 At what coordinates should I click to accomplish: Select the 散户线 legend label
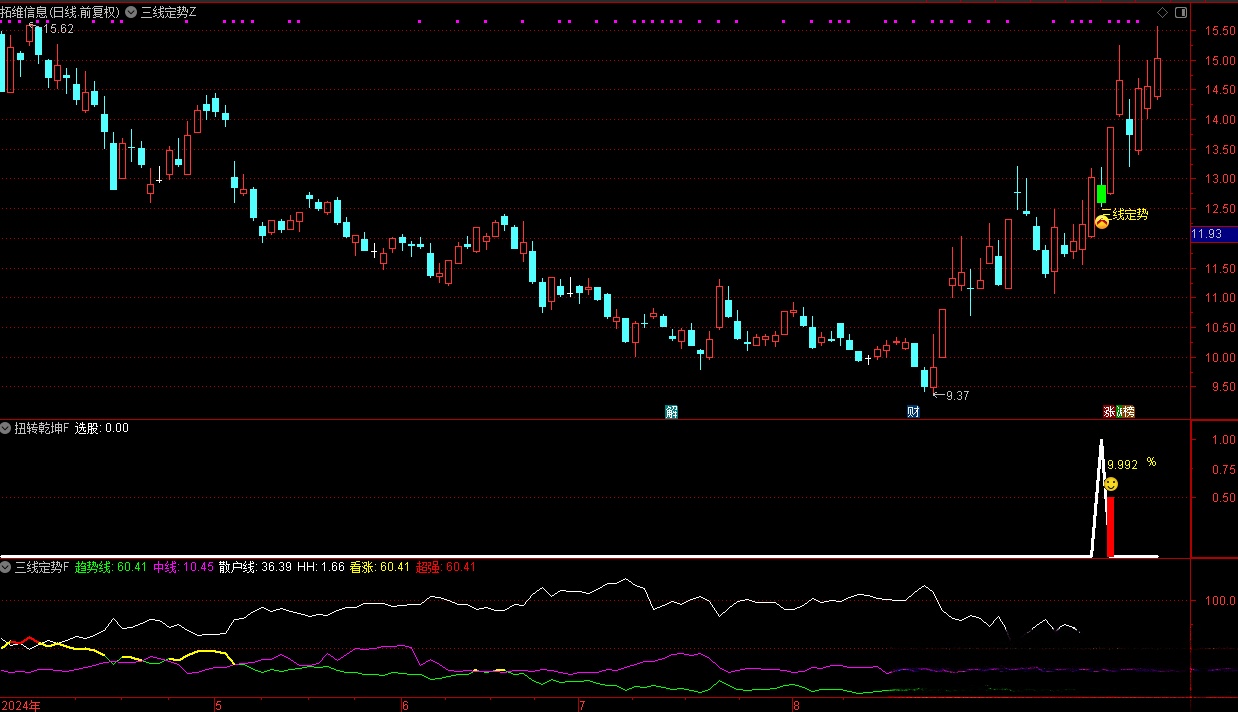(238, 567)
